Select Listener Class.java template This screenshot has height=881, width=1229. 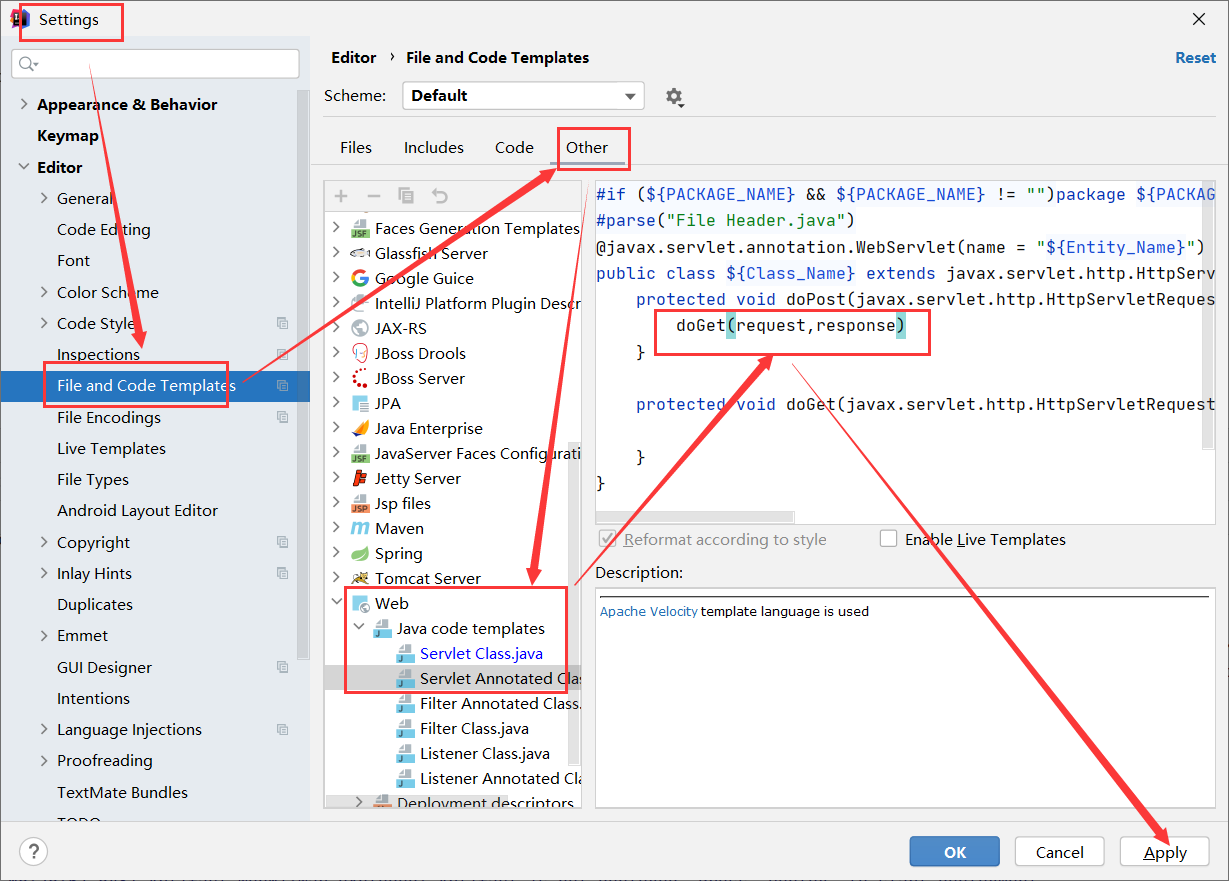(485, 753)
